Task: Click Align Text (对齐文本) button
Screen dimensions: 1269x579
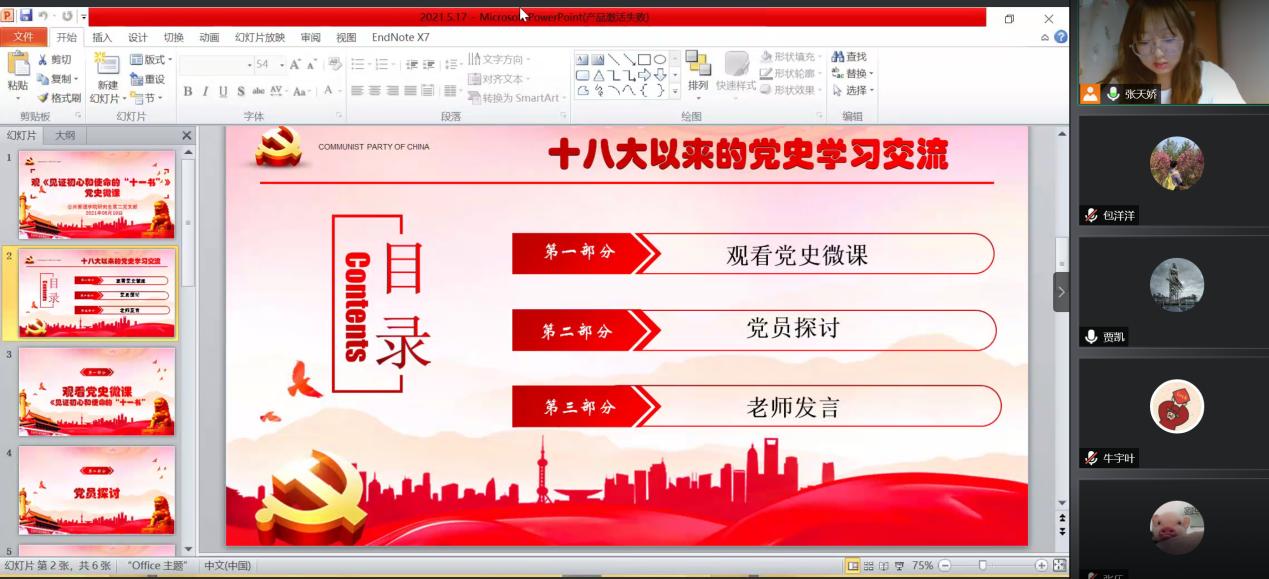Action: (499, 78)
